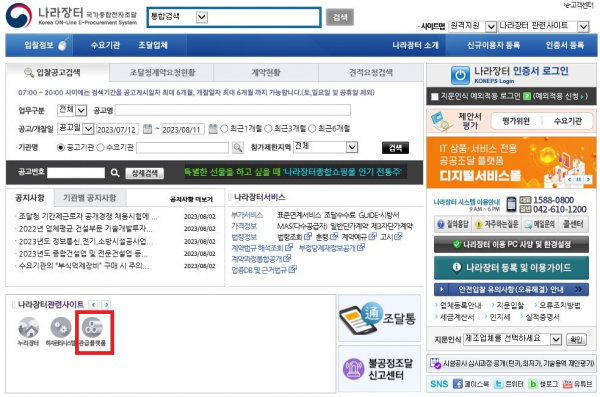Screen dimensions: 600x397
Task: Select the 수요기관 radio option
Action: [x=100, y=147]
